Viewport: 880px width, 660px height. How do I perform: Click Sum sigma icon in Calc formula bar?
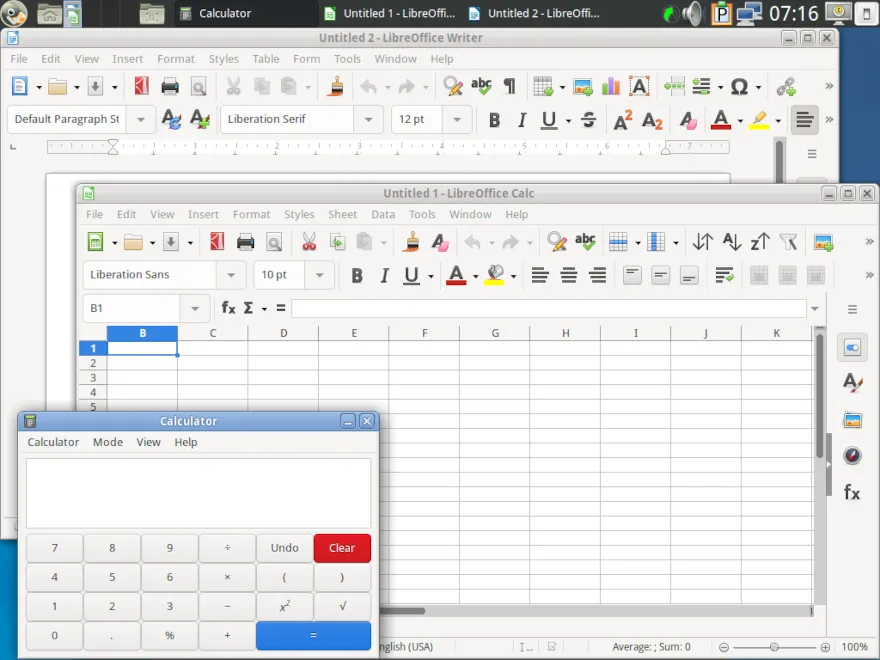(x=248, y=308)
